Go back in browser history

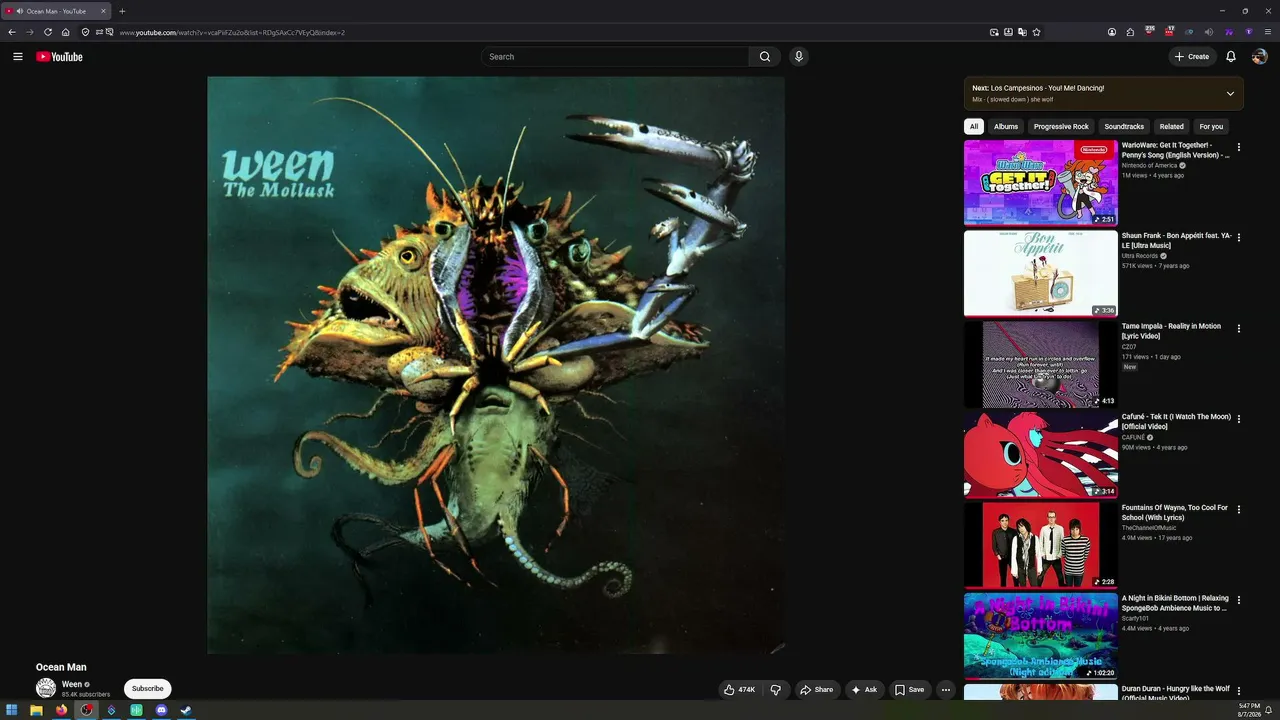pyautogui.click(x=12, y=32)
